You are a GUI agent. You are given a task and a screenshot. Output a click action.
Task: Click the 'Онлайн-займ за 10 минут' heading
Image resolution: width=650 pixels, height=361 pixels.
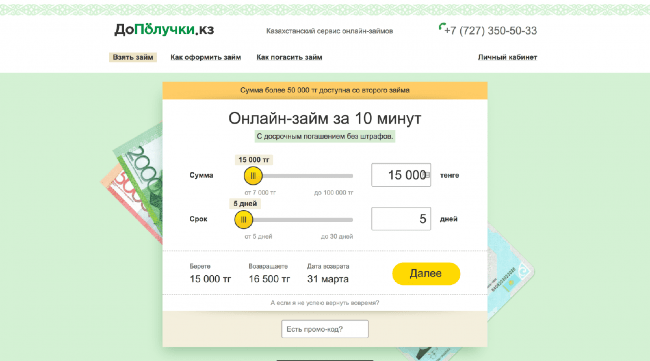point(325,119)
